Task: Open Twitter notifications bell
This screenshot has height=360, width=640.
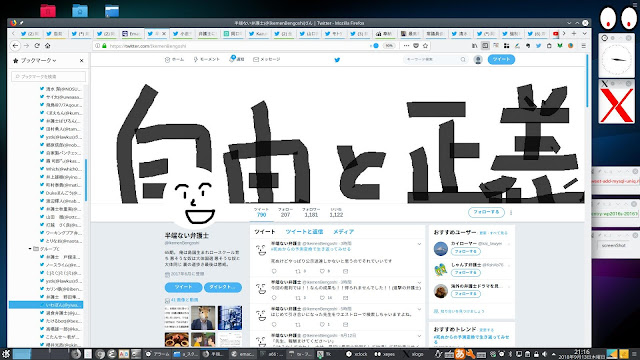Action: coord(236,59)
